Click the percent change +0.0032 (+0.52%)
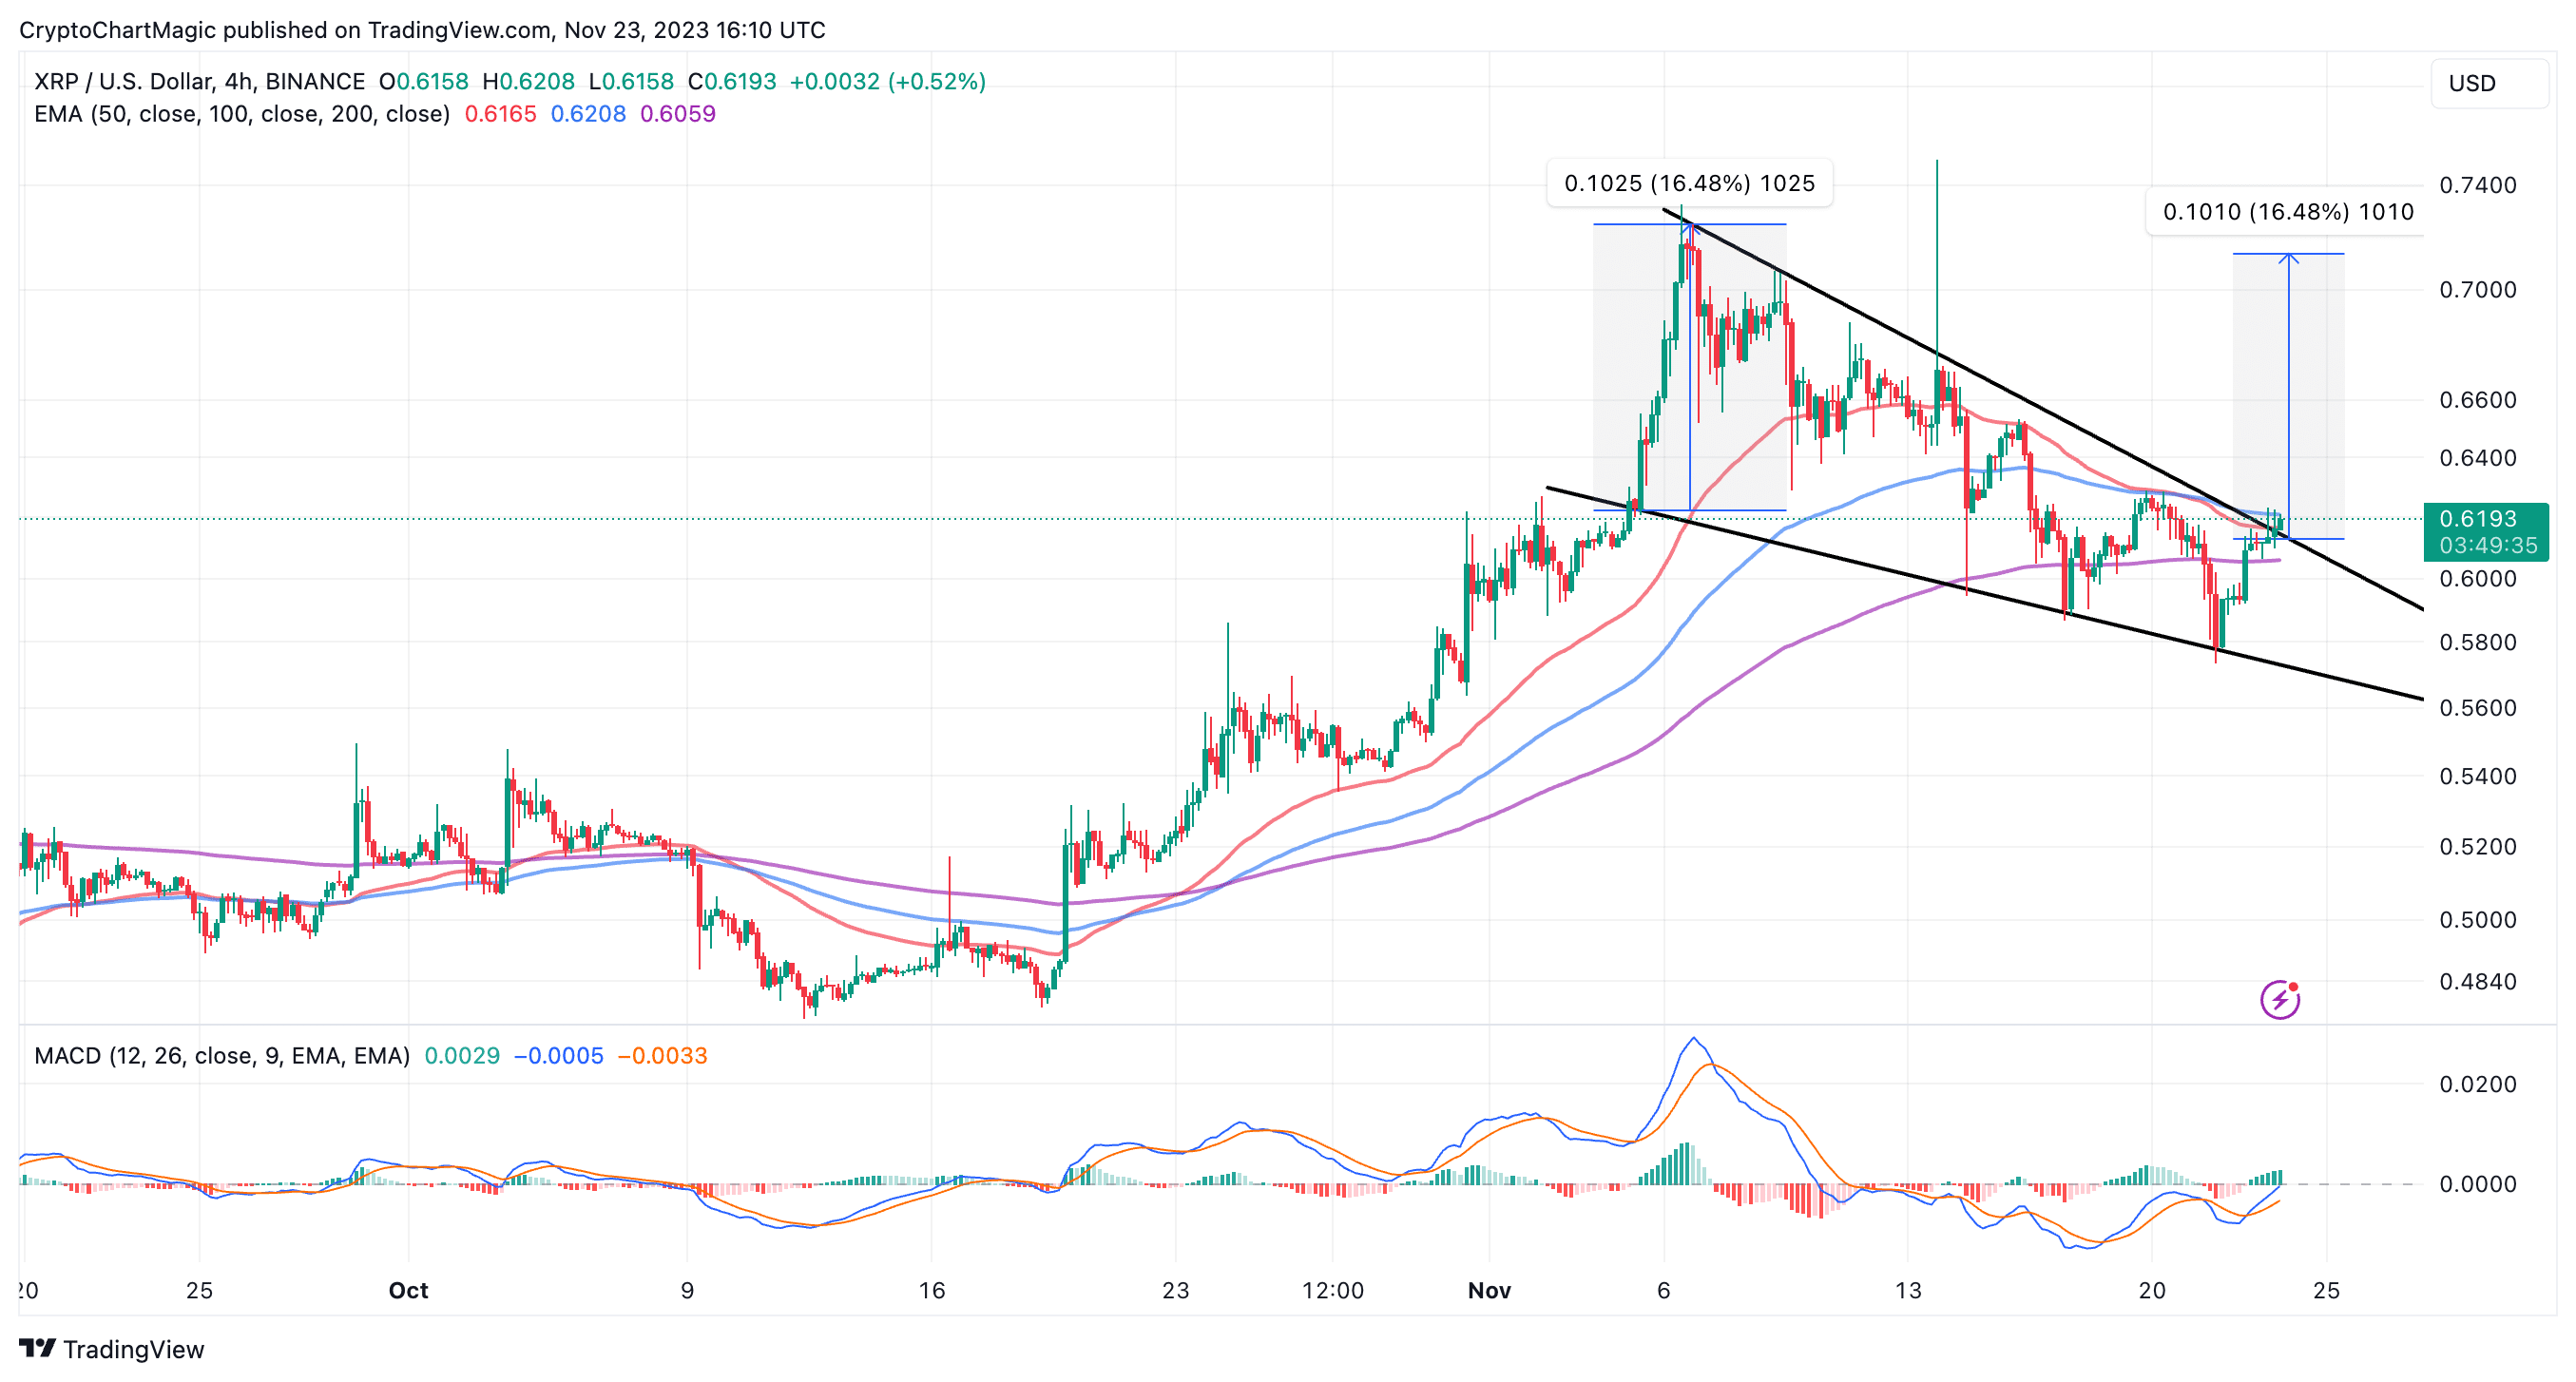2576x1382 pixels. coord(887,81)
